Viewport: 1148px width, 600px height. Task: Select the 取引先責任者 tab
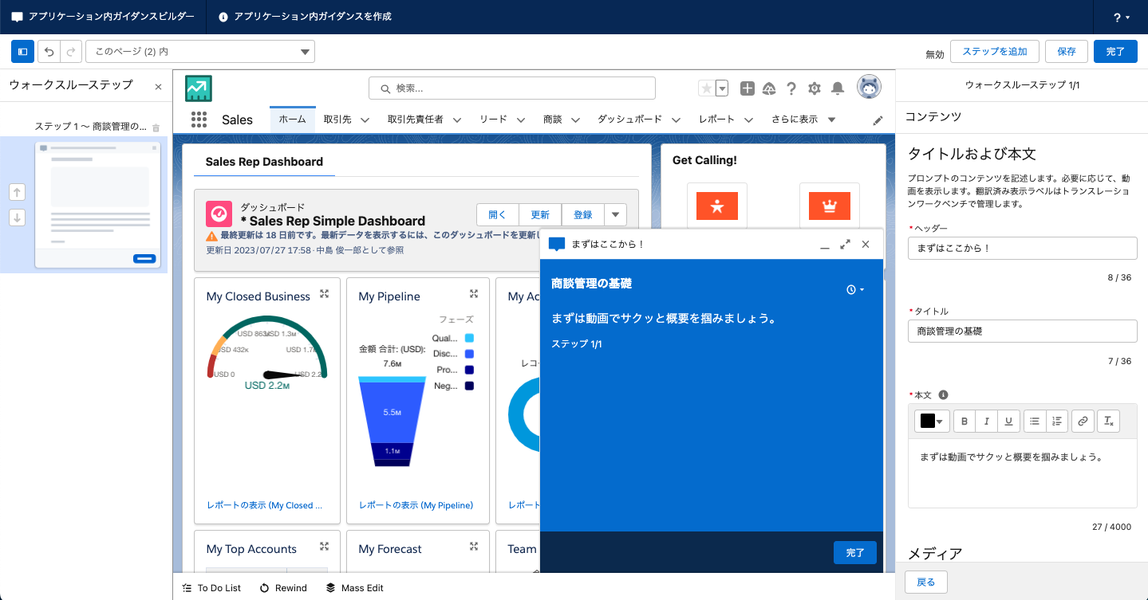(415, 119)
